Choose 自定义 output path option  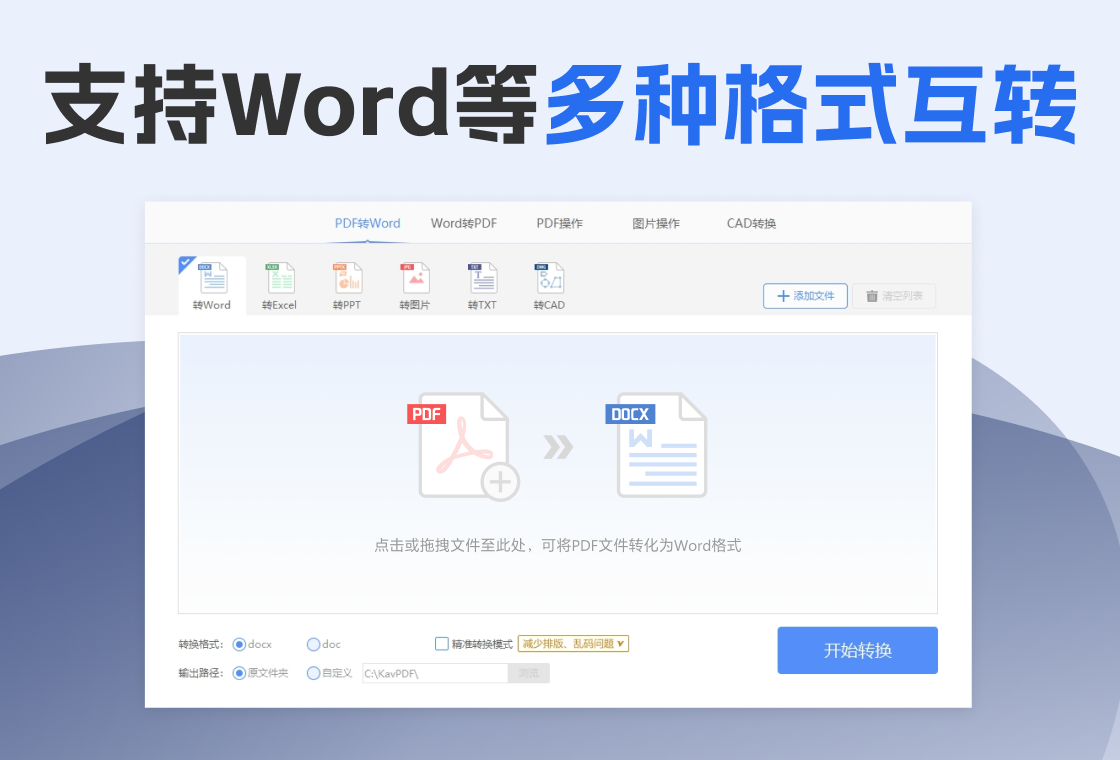click(x=313, y=673)
